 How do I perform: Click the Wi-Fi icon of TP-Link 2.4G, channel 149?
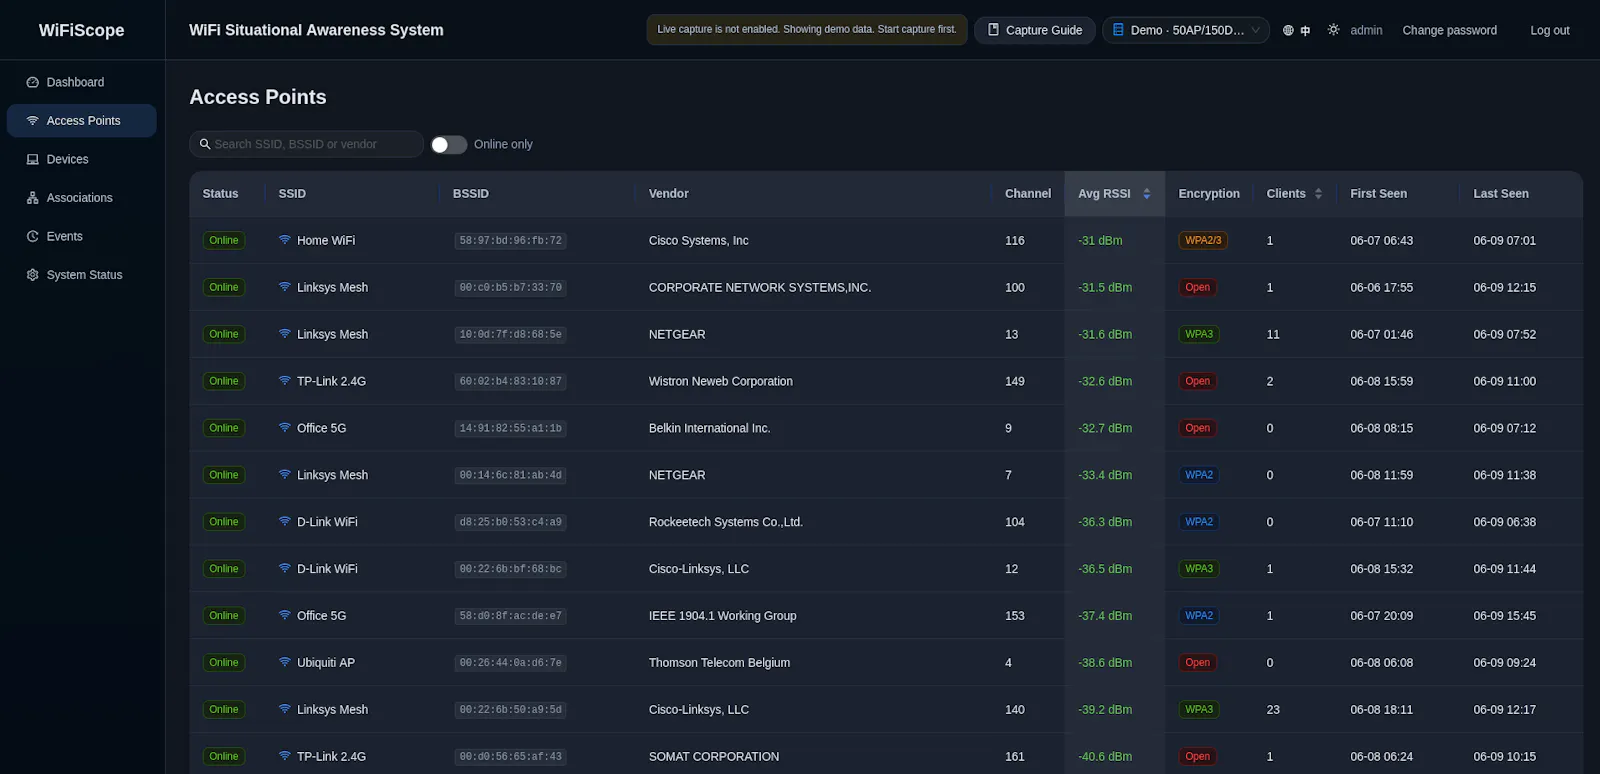[285, 381]
